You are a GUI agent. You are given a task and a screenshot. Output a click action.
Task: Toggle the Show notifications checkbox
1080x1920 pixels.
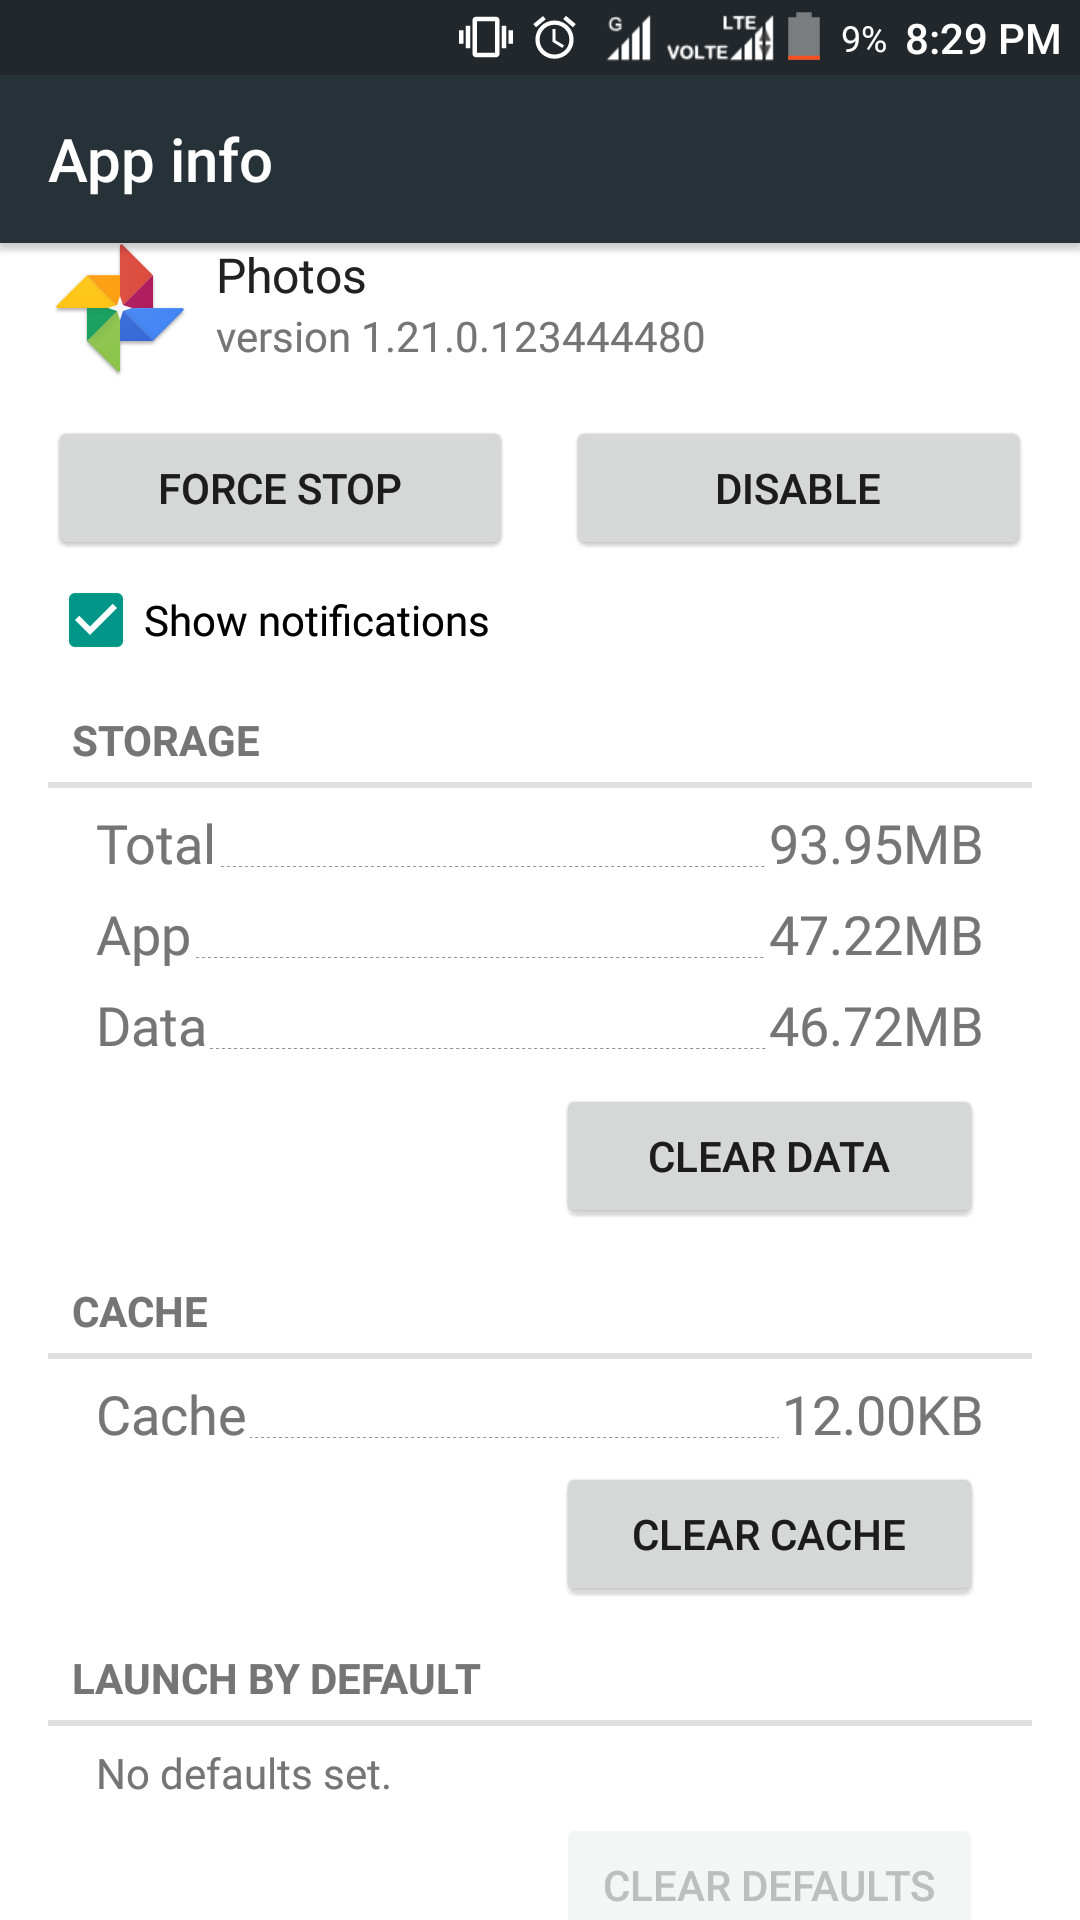click(96, 620)
